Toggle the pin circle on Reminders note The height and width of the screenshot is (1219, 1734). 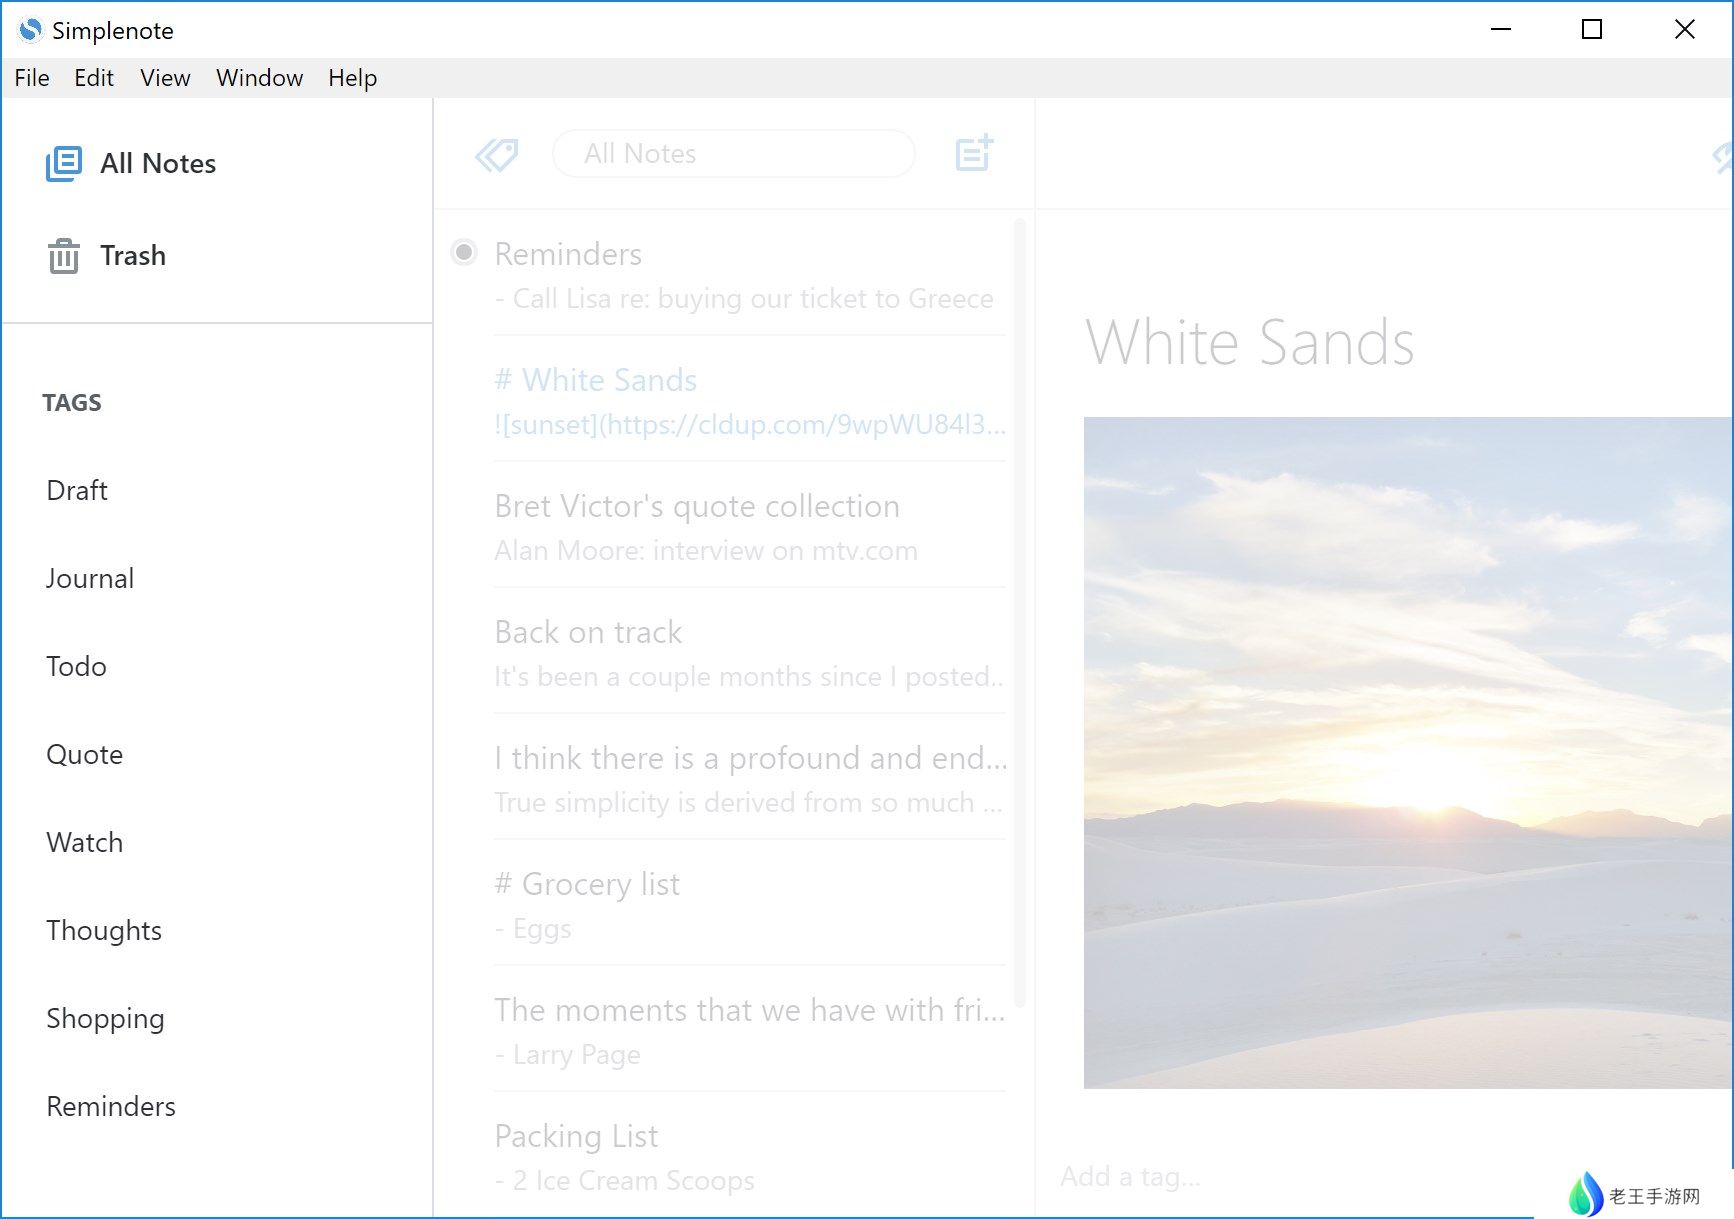pos(464,252)
